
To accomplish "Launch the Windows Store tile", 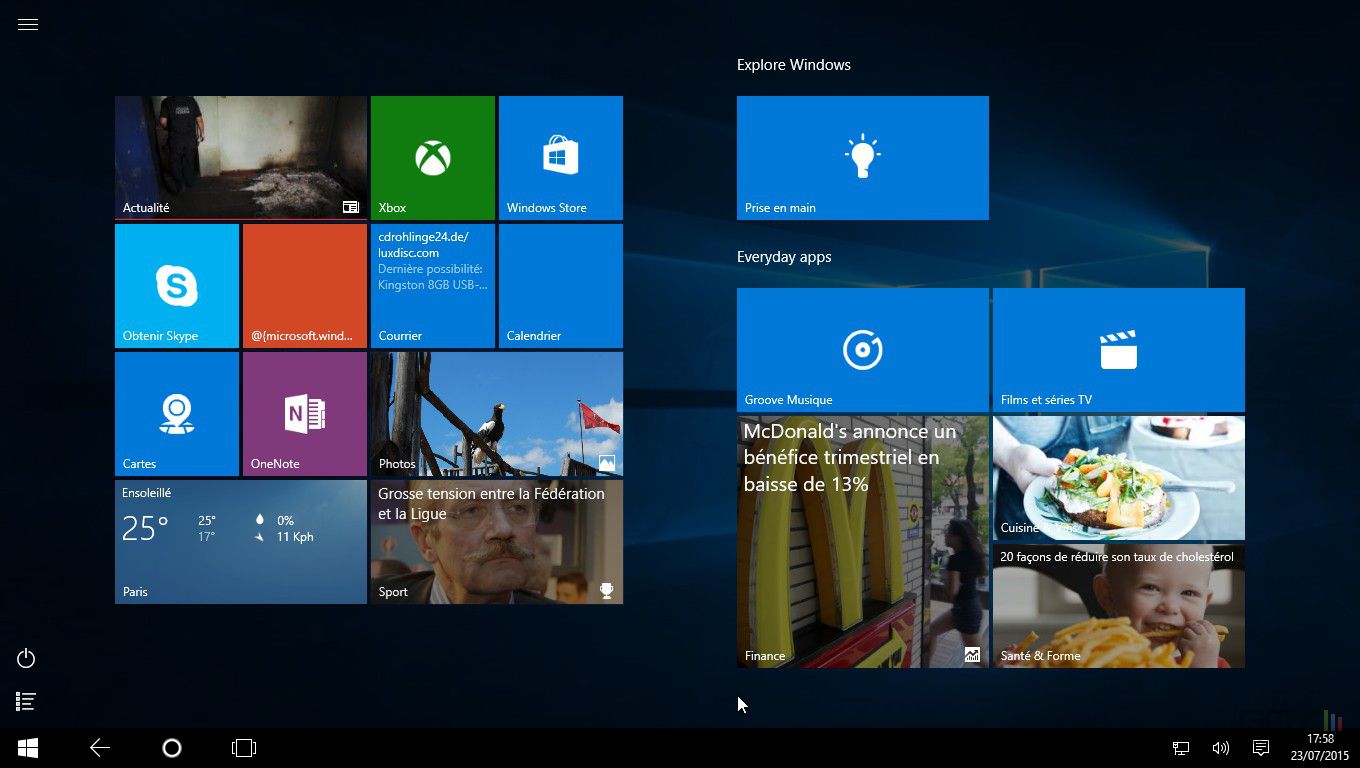I will 561,158.
